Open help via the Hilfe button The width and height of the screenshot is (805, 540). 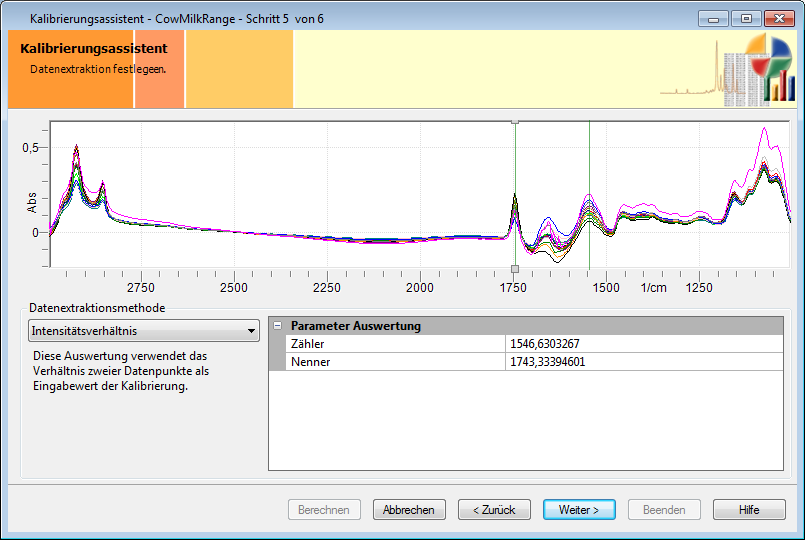pyautogui.click(x=749, y=509)
